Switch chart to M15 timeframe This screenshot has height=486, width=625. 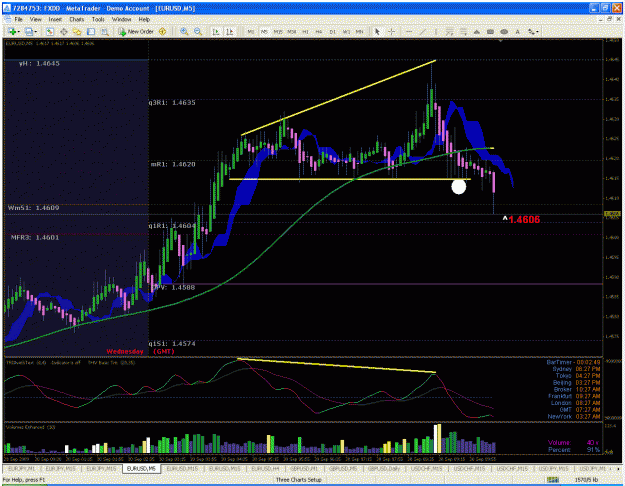pyautogui.click(x=278, y=31)
